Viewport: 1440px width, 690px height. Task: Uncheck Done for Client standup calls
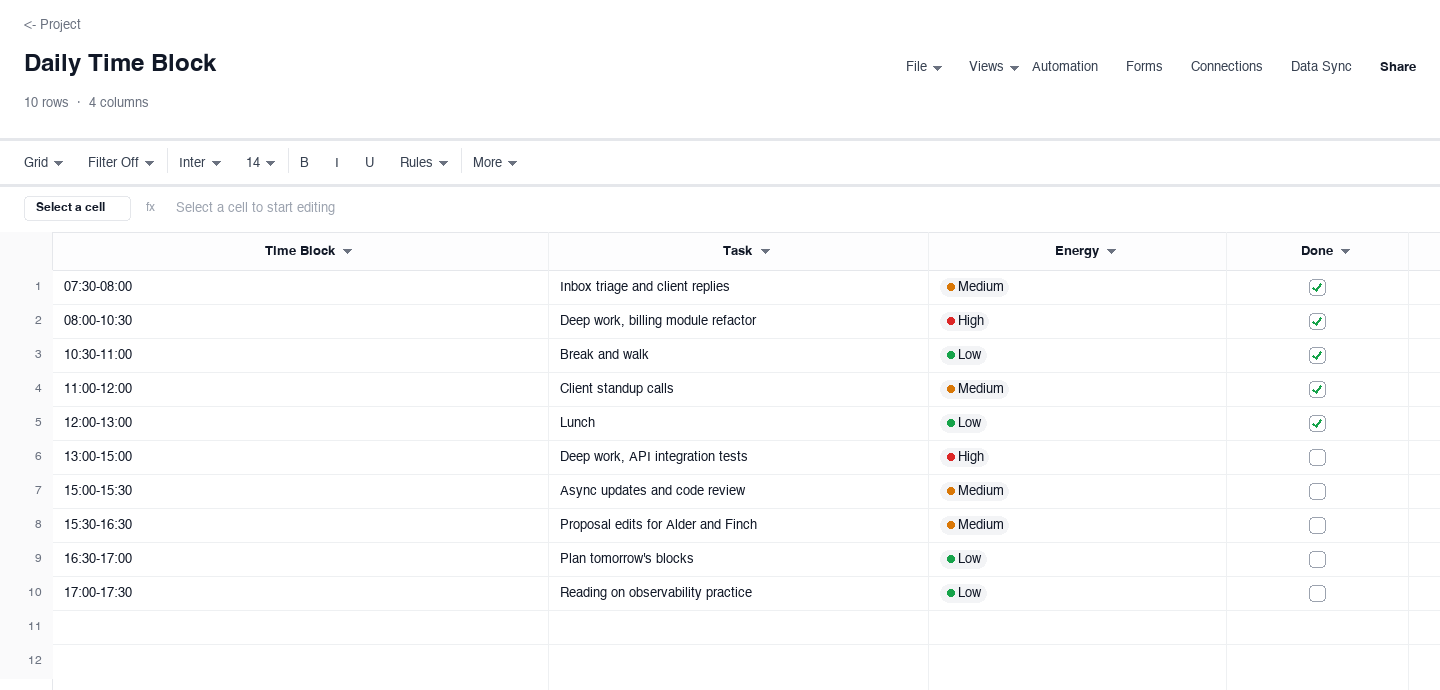click(x=1317, y=390)
